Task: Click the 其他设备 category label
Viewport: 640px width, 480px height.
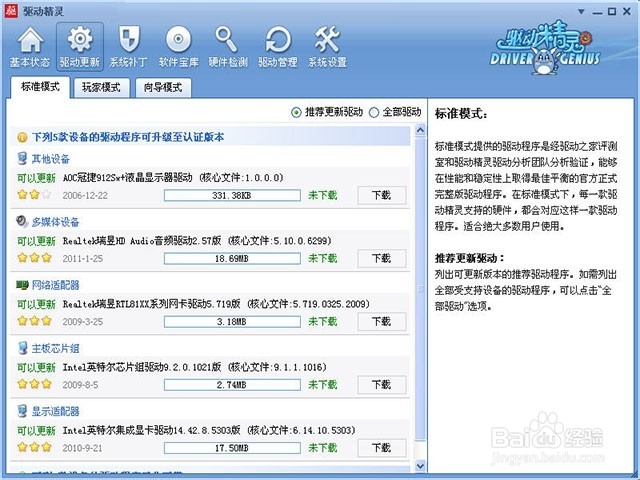Action: point(51,159)
